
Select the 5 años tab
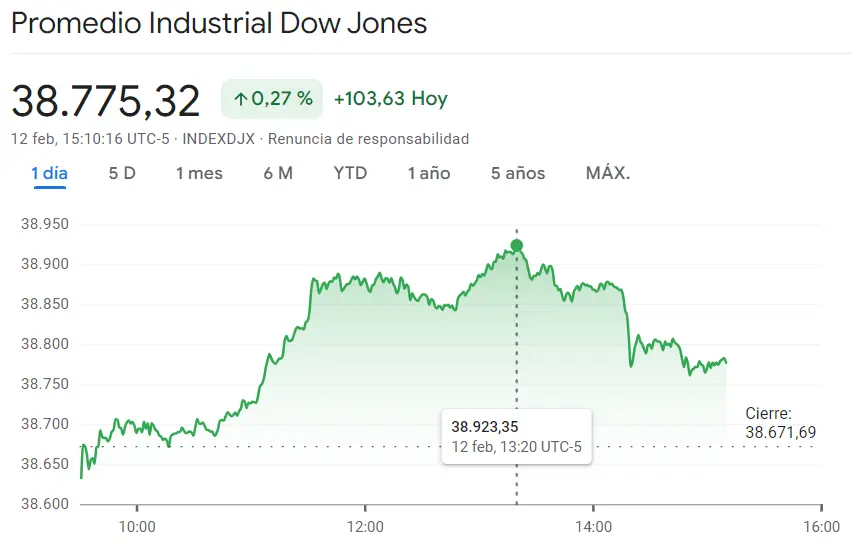click(x=518, y=173)
